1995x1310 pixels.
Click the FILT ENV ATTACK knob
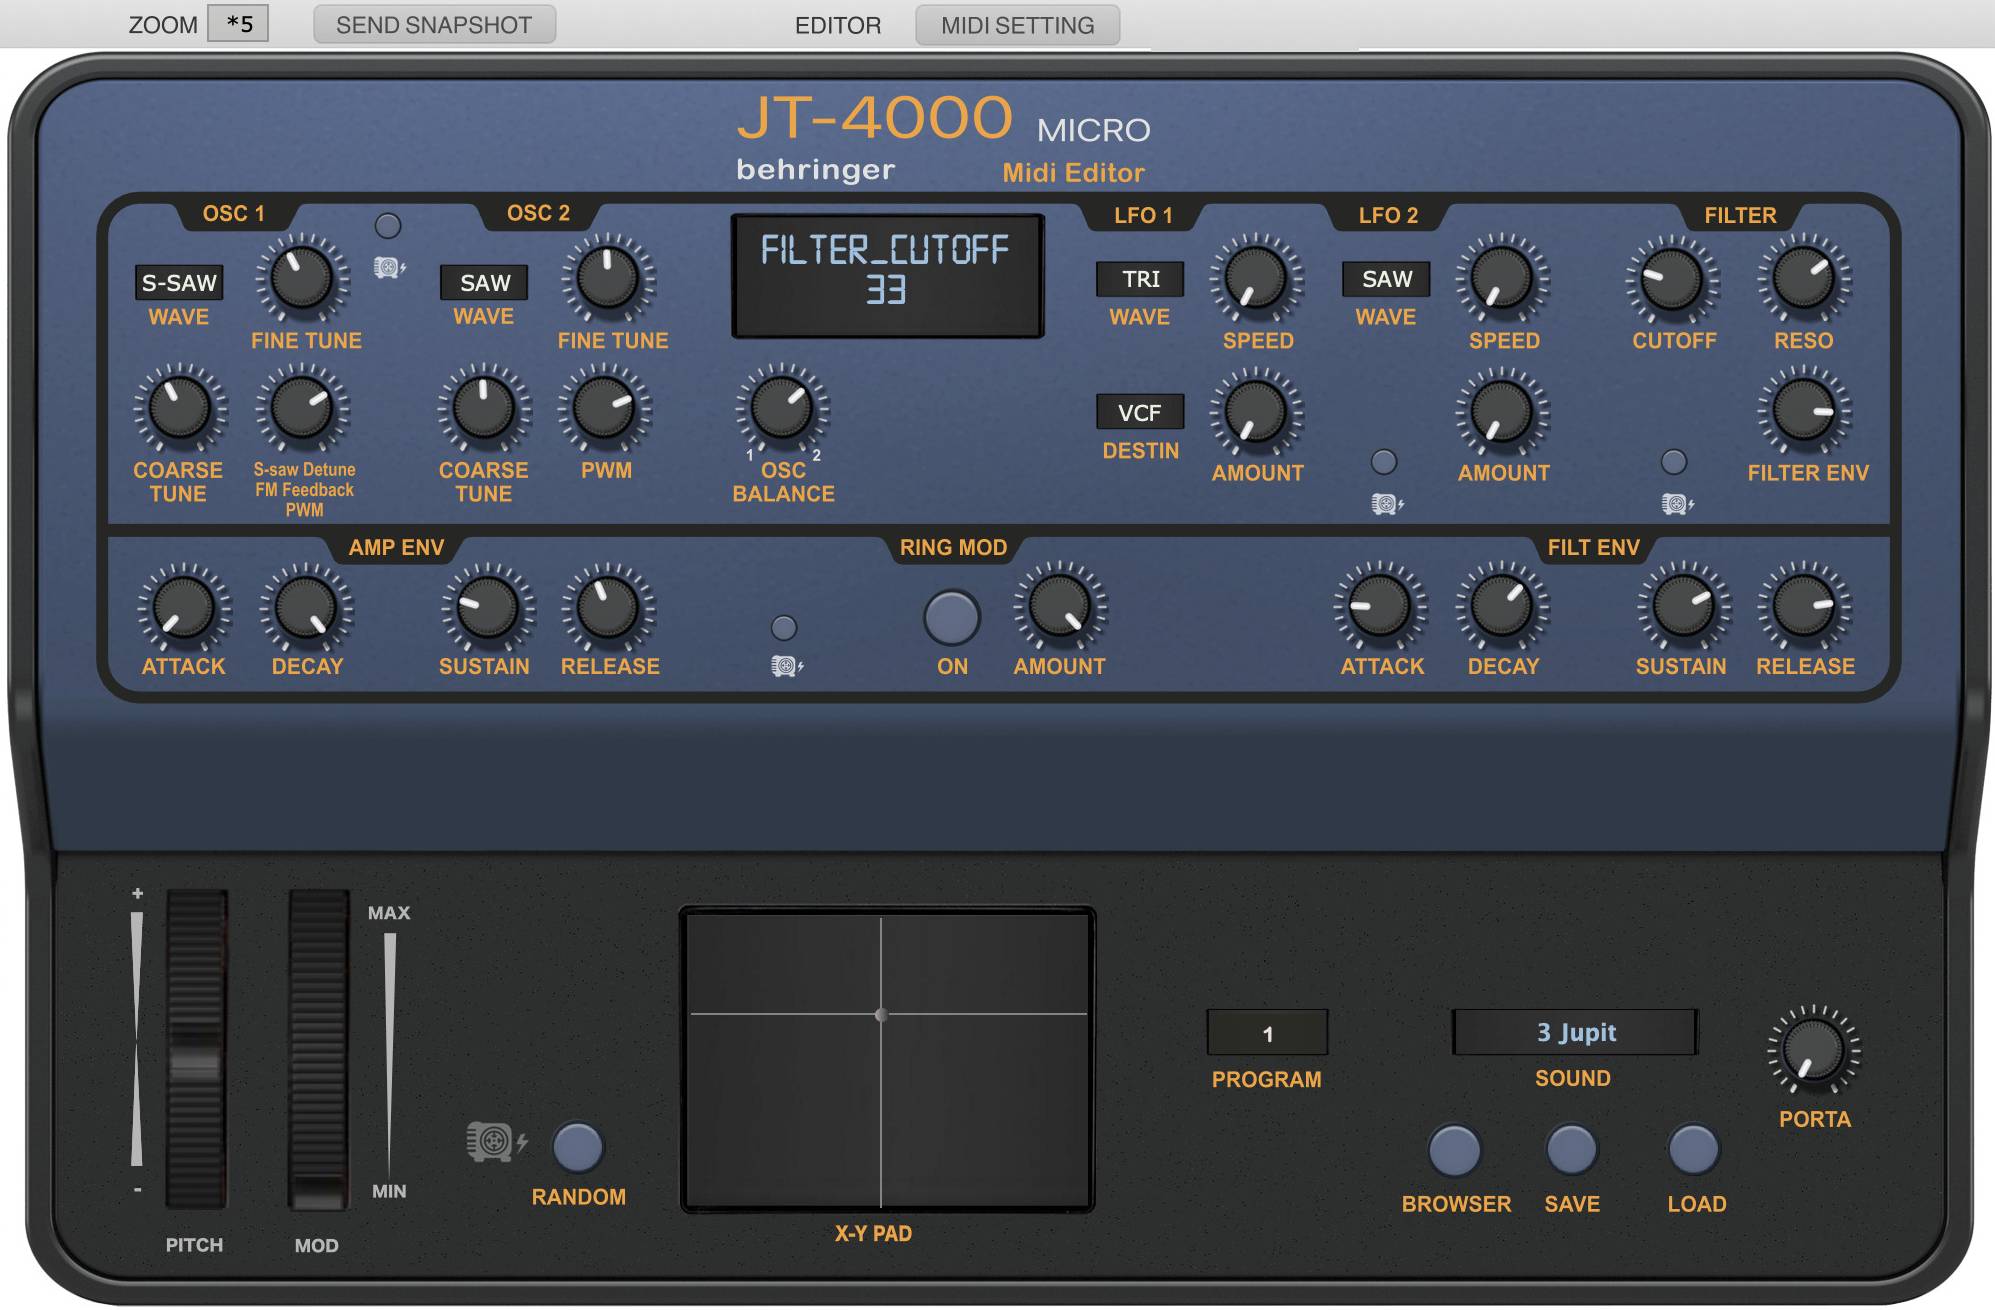(x=1380, y=607)
